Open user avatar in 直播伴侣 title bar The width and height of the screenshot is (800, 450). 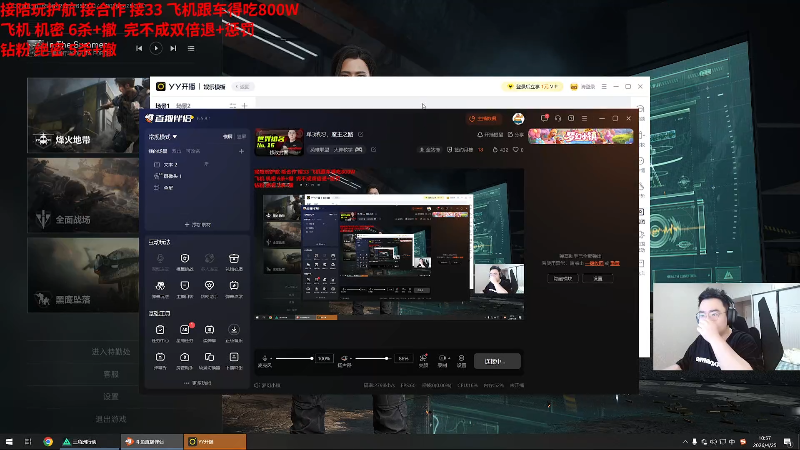coord(518,118)
